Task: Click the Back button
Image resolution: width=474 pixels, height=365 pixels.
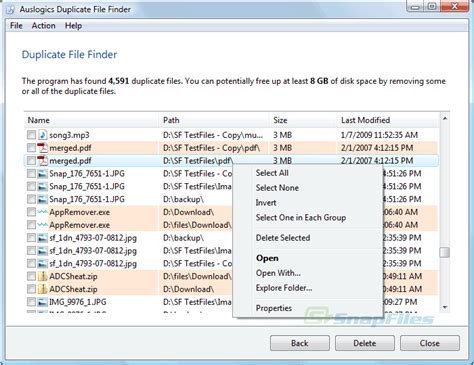Action: click(300, 343)
